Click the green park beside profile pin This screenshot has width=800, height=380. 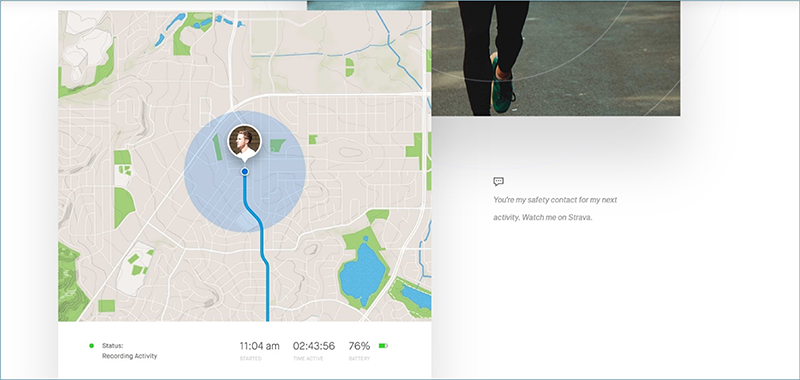278,145
